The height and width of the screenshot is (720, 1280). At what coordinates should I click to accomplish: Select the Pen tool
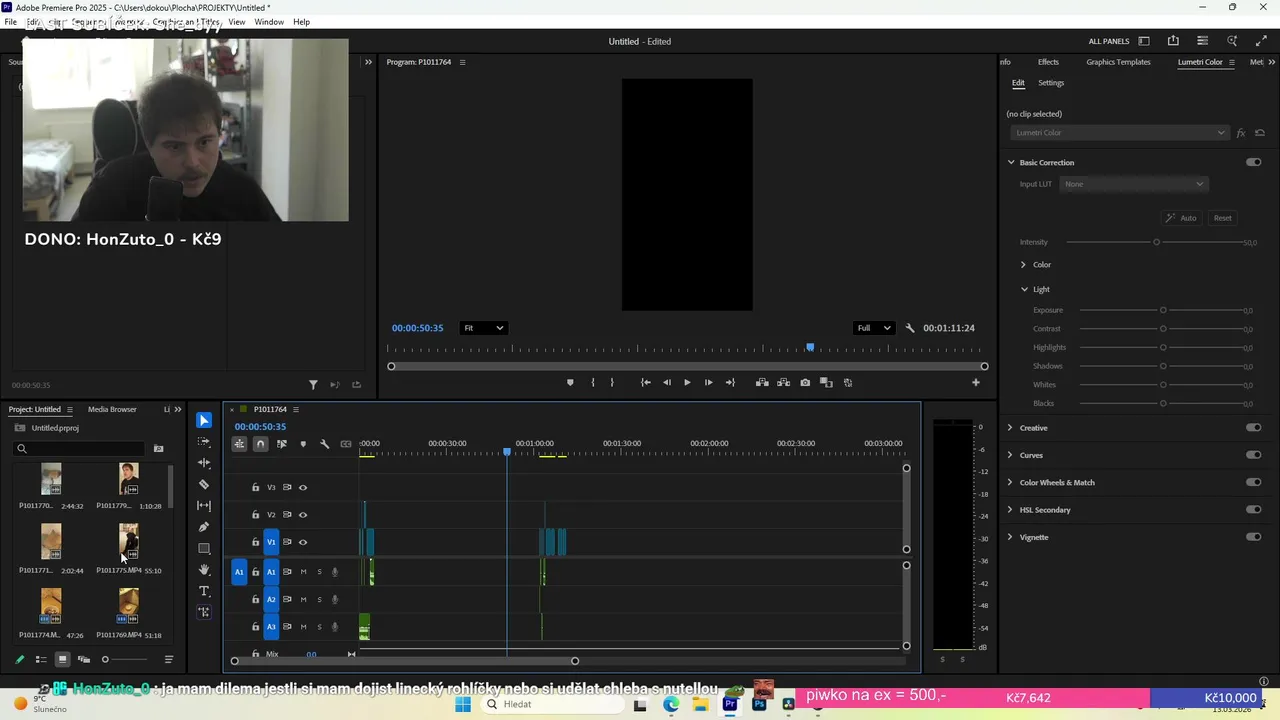click(x=204, y=527)
